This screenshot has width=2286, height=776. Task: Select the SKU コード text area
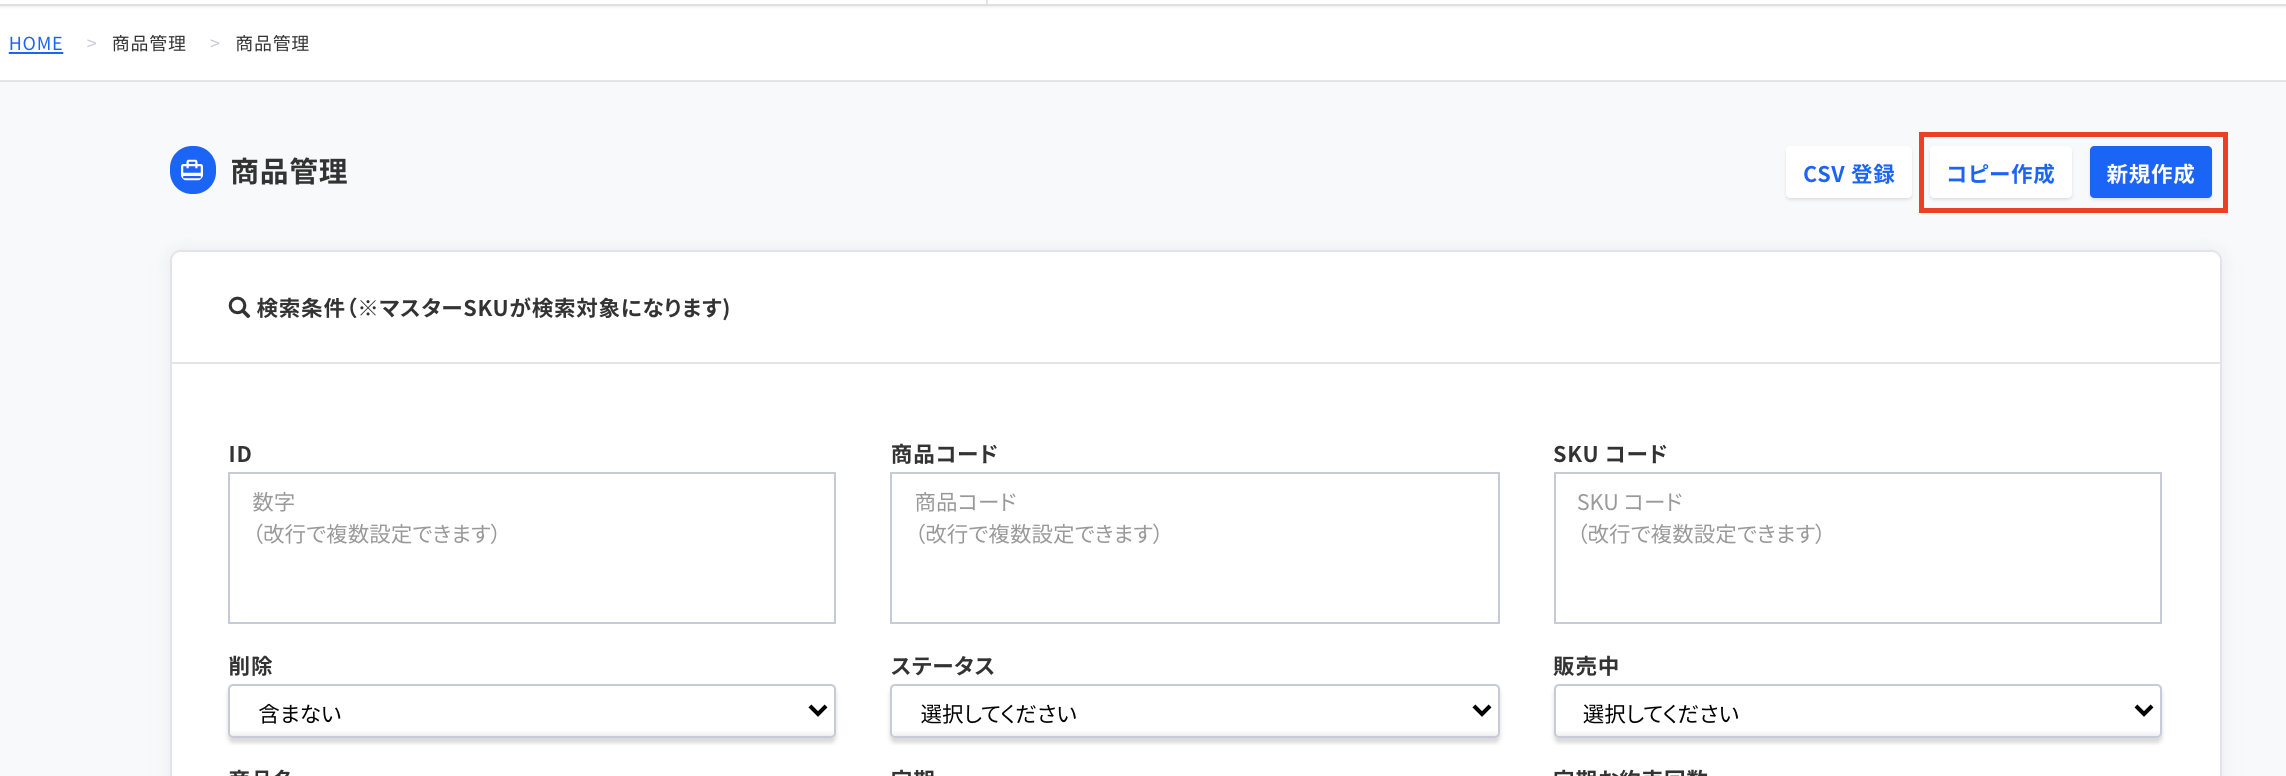coord(1857,548)
